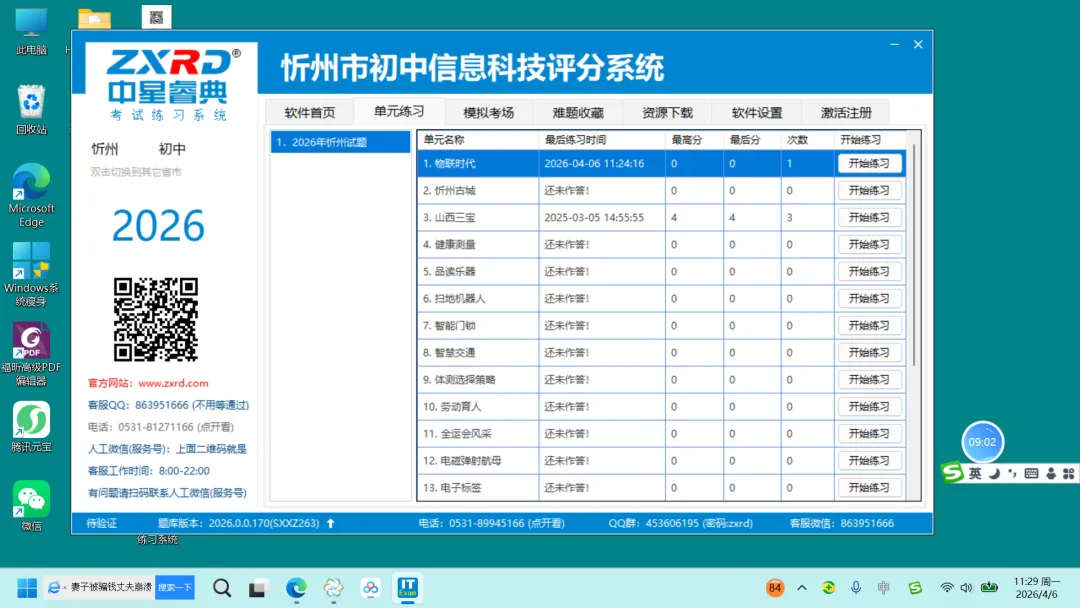This screenshot has height=608, width=1080.
Task: Sort by 单元名称 column header
Action: (478, 140)
